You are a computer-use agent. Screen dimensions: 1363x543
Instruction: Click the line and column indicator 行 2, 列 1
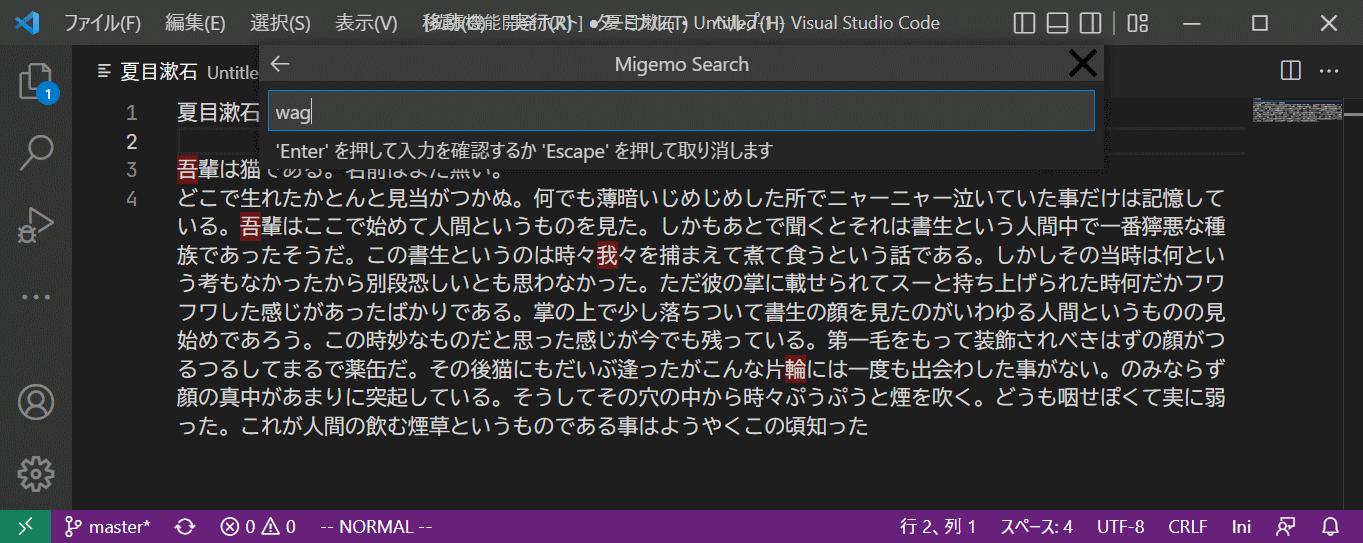point(938,526)
